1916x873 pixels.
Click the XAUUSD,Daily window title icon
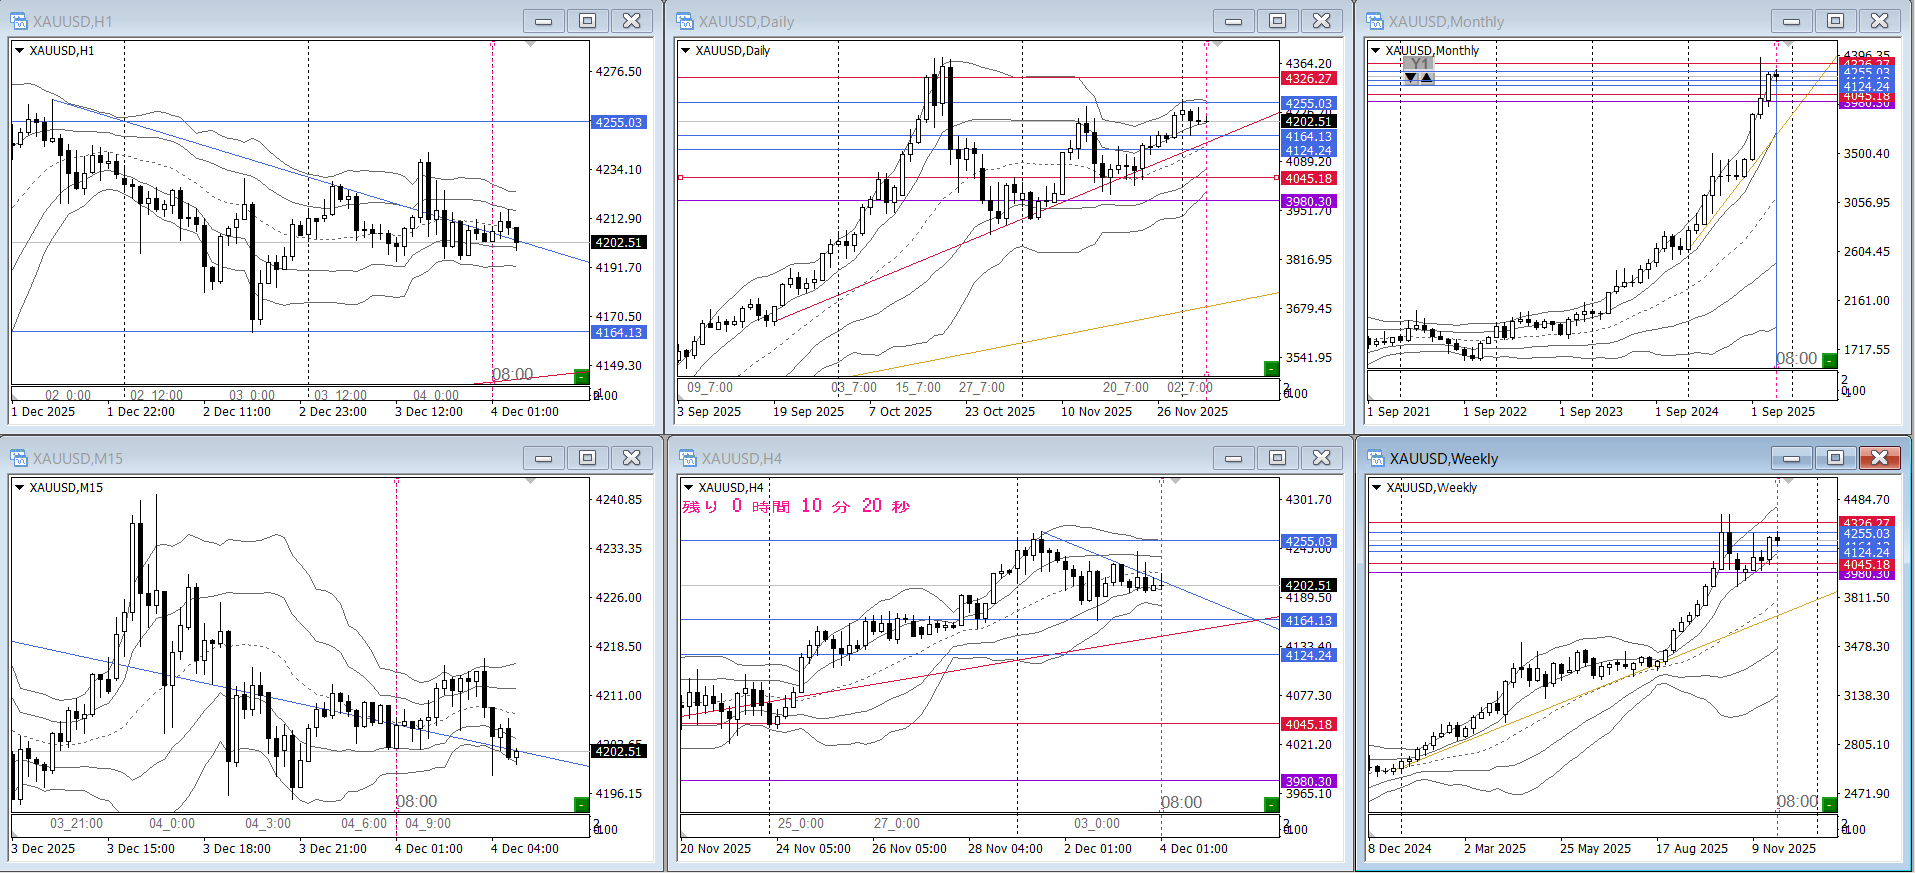[685, 21]
